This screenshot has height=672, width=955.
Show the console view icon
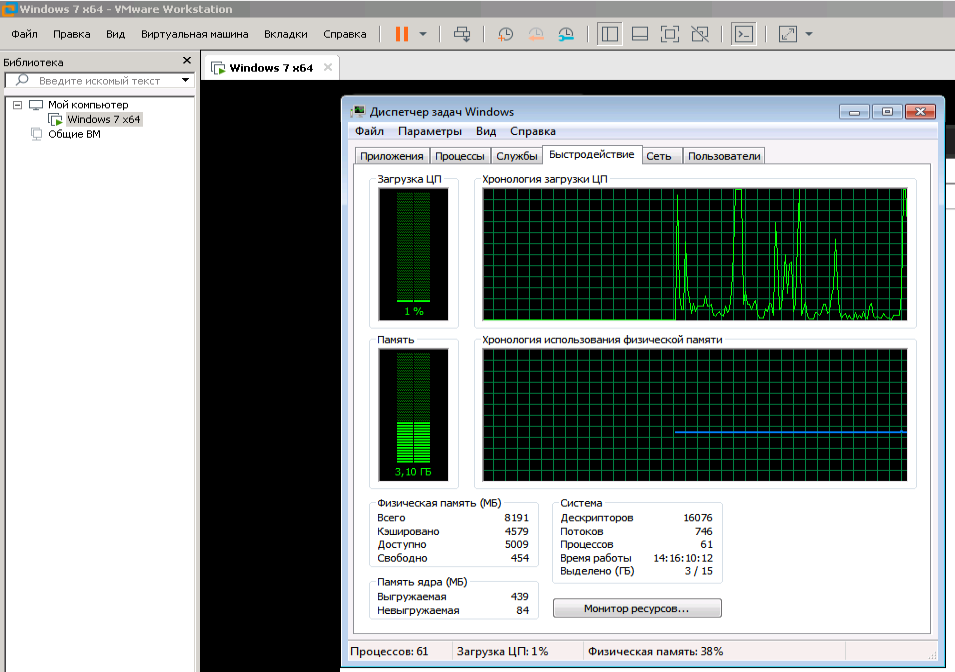coord(743,34)
